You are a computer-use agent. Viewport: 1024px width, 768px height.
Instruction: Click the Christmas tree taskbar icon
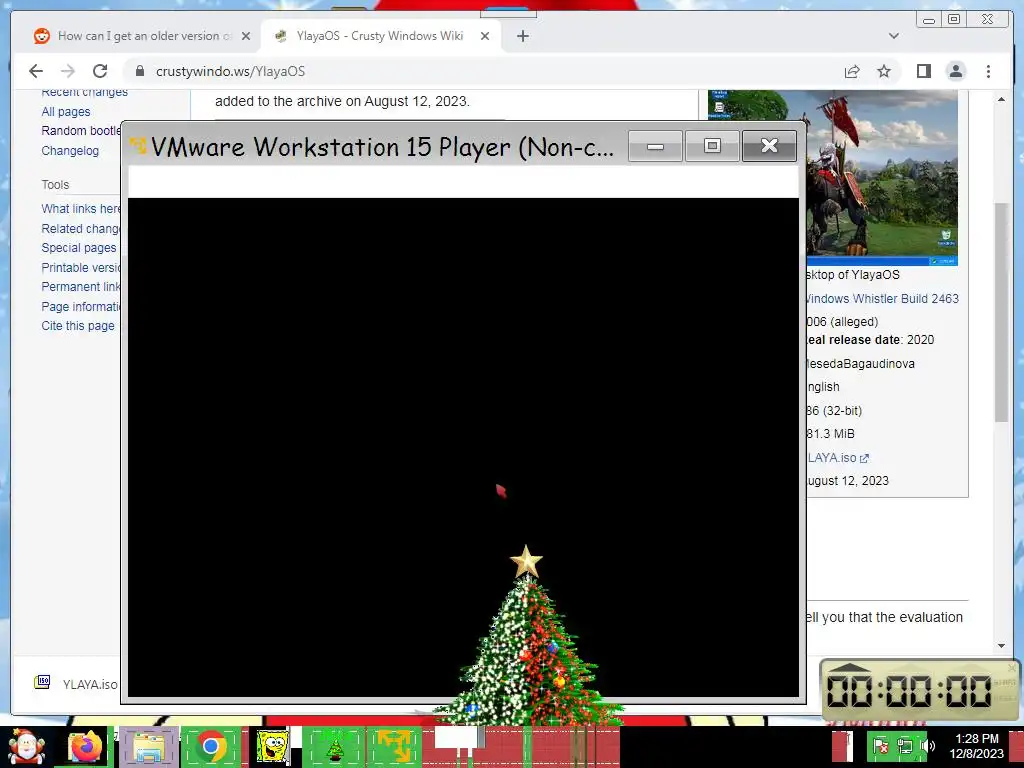pyautogui.click(x=335, y=746)
